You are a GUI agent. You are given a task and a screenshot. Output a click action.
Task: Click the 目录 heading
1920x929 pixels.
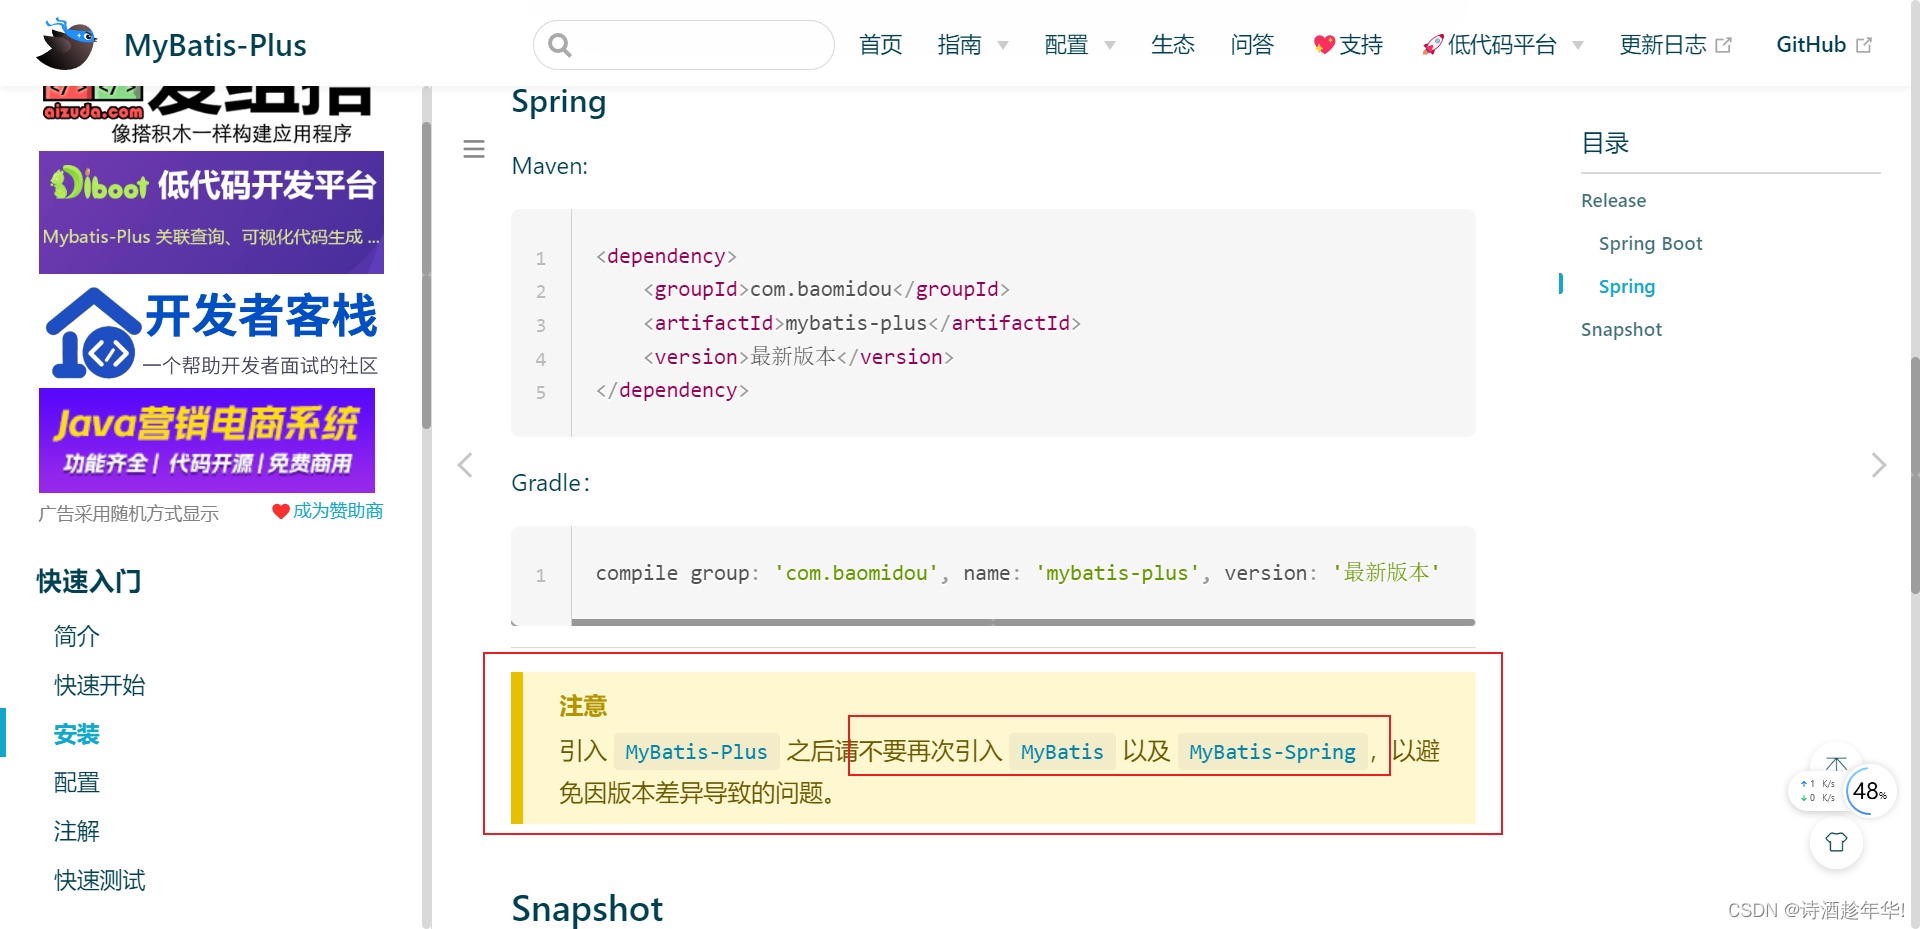point(1605,143)
